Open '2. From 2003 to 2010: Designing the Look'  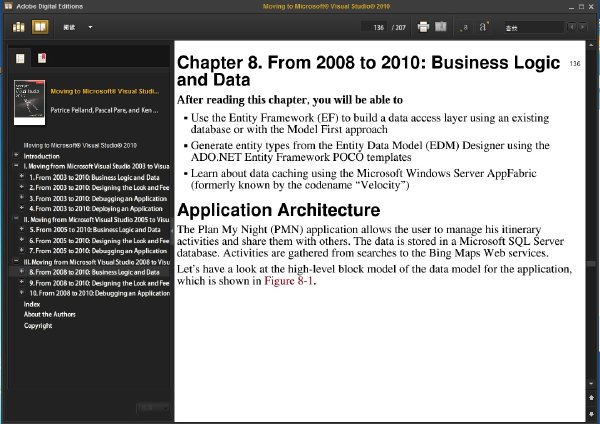pos(99,188)
